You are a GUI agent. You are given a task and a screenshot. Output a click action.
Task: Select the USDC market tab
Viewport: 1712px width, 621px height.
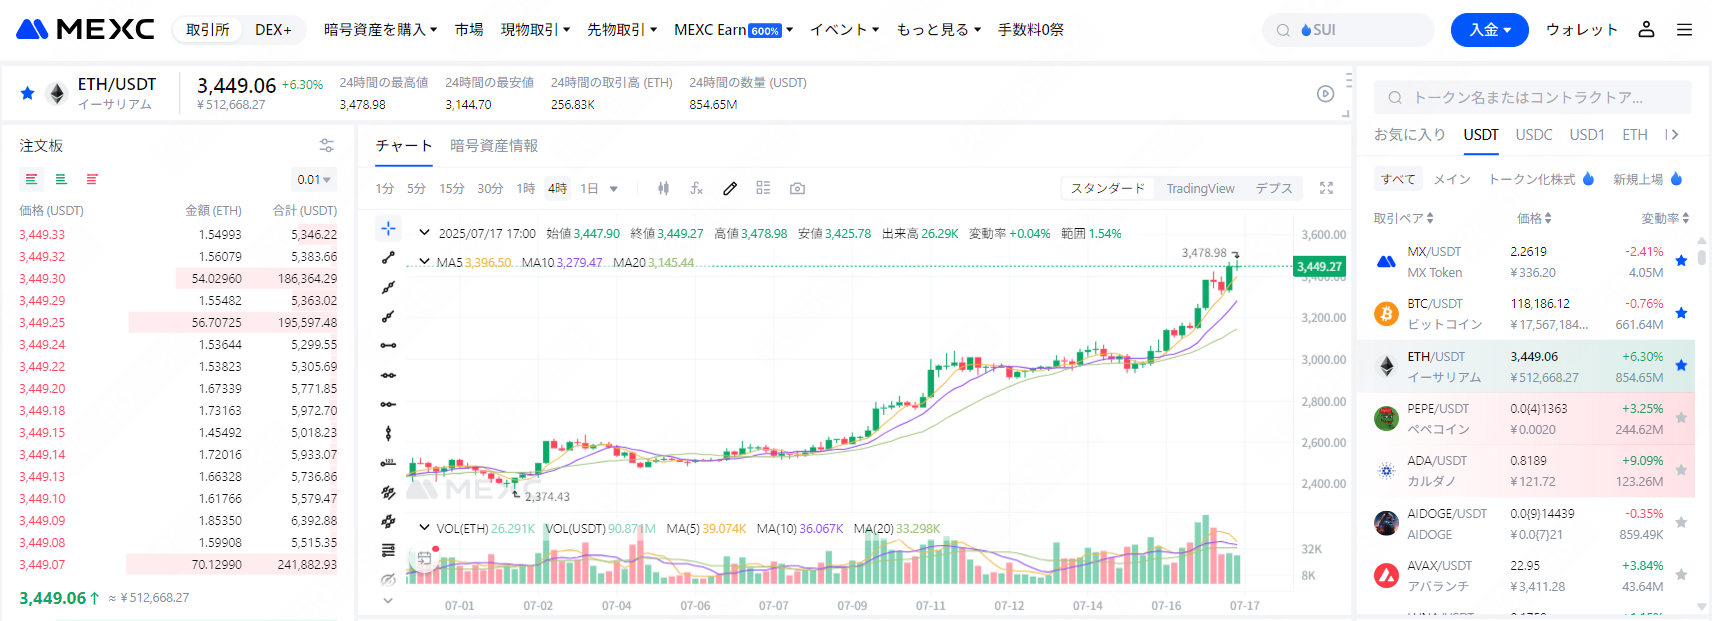coord(1534,135)
